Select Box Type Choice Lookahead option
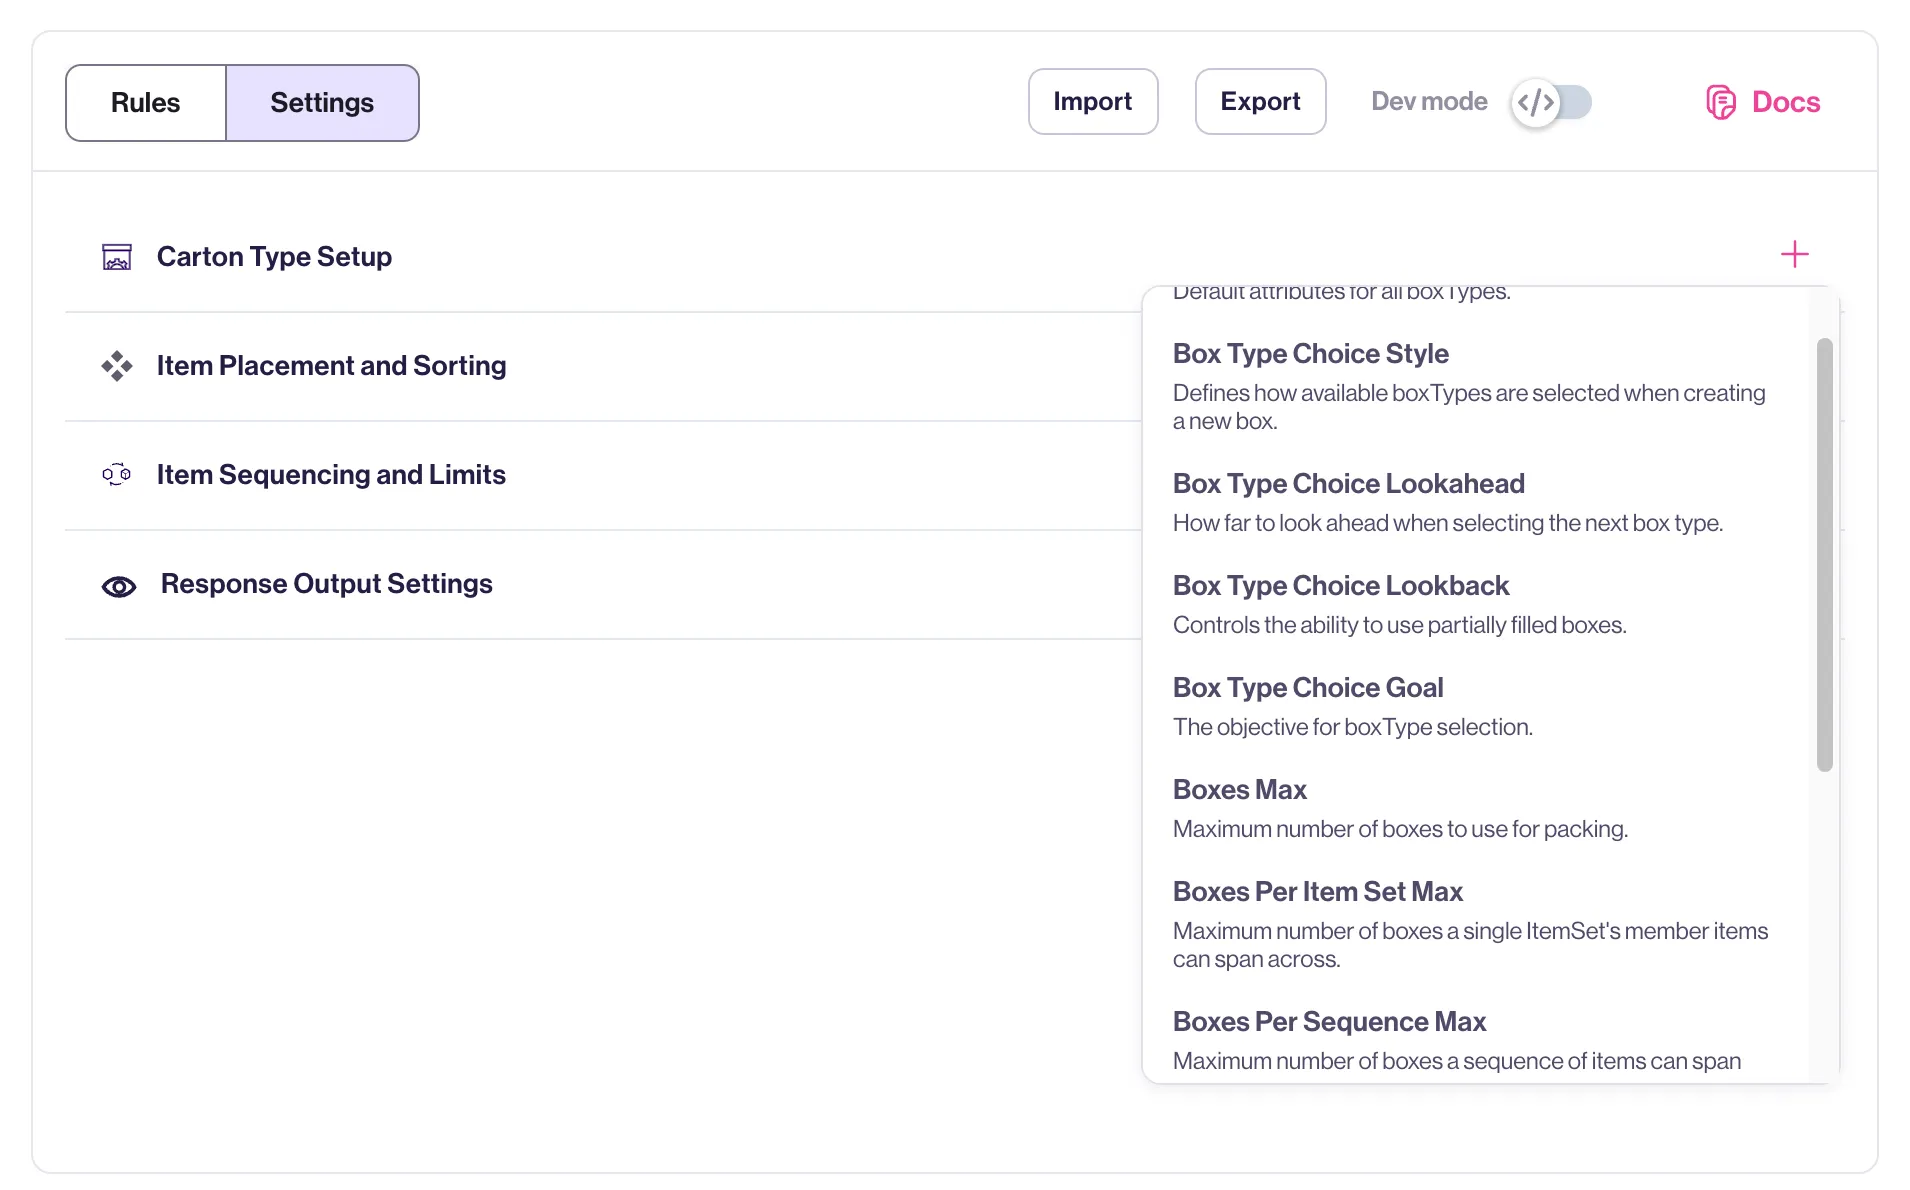The width and height of the screenshot is (1910, 1190). 1475,504
